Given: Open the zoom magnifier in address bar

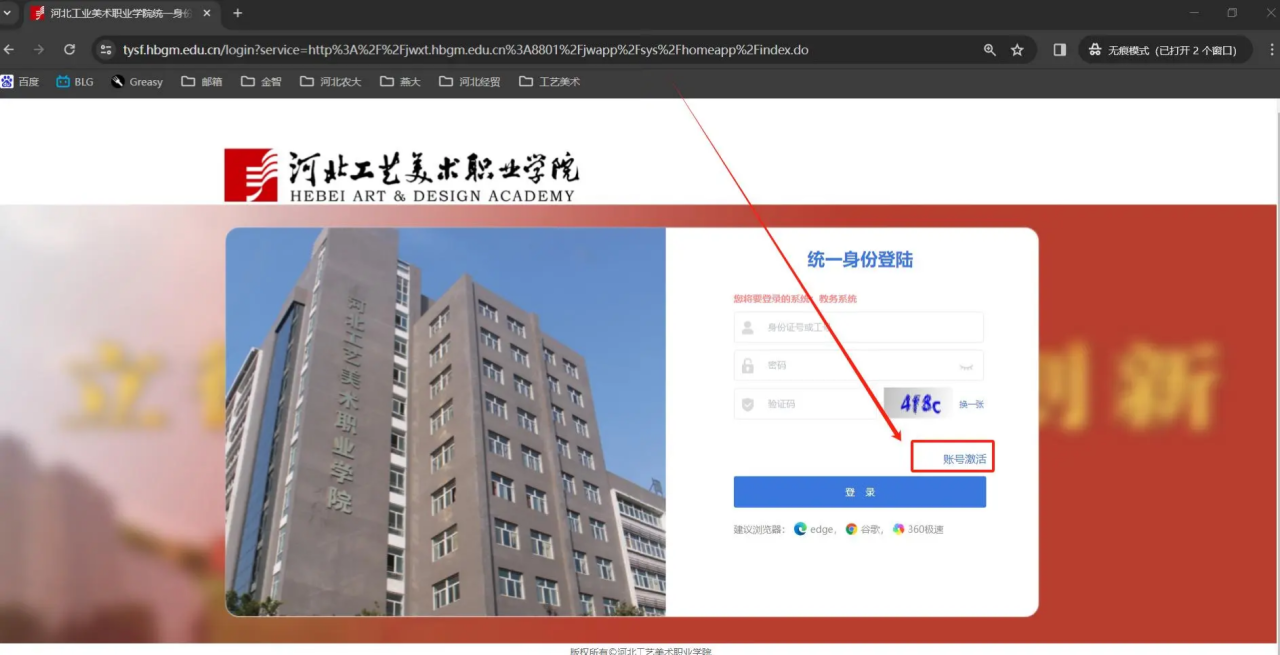Looking at the screenshot, I should 989,50.
